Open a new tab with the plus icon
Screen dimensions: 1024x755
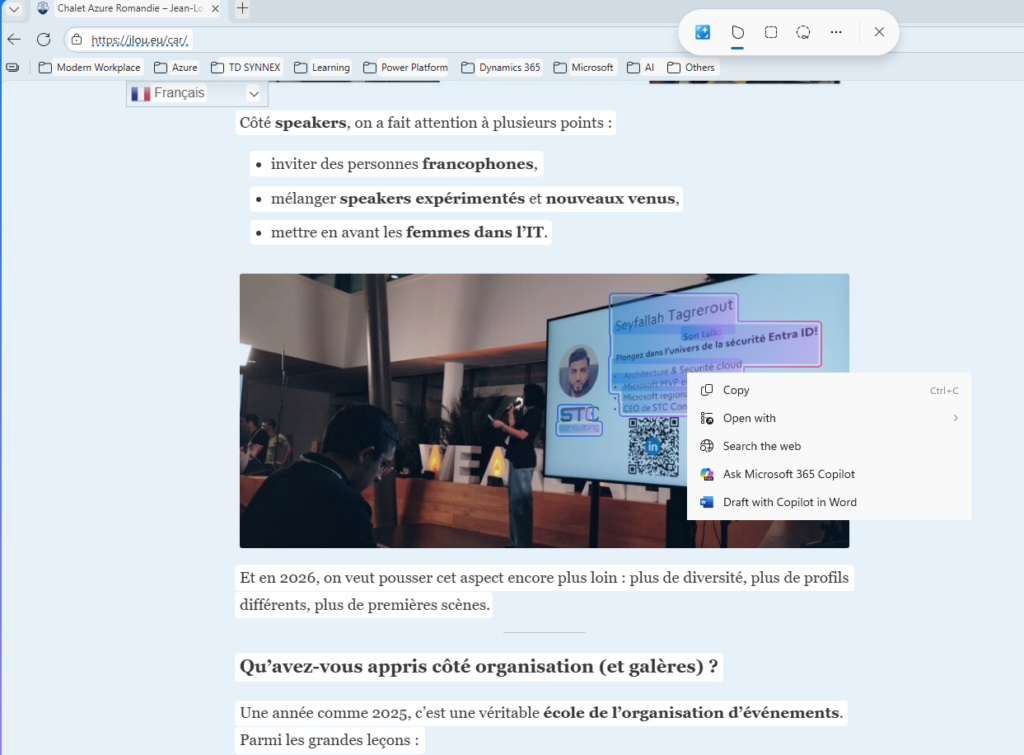click(242, 9)
